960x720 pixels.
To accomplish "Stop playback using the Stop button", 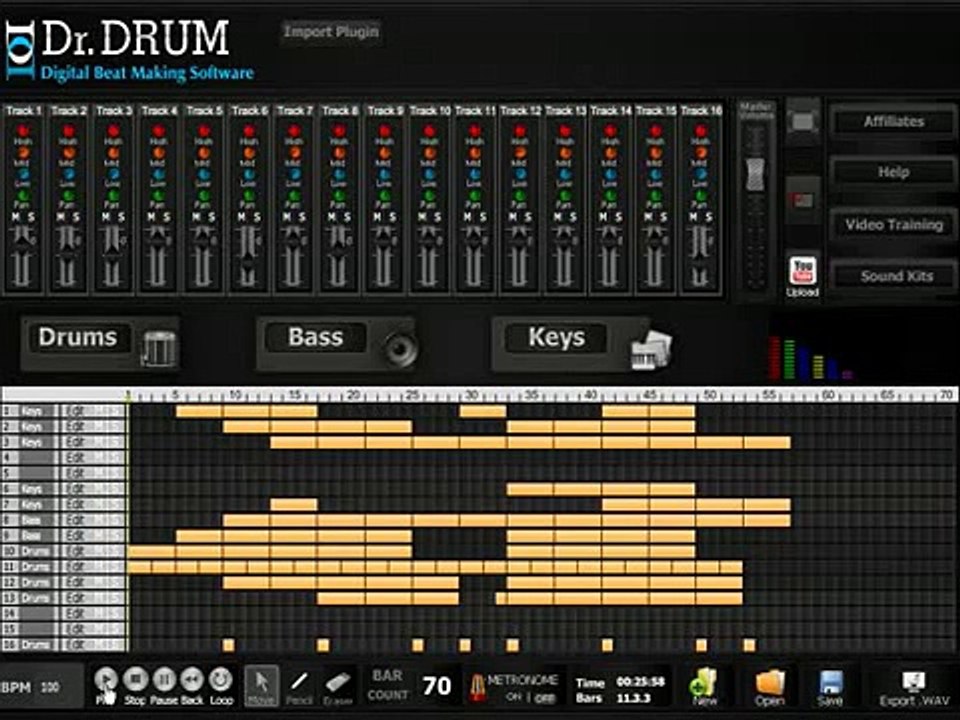I will click(135, 680).
